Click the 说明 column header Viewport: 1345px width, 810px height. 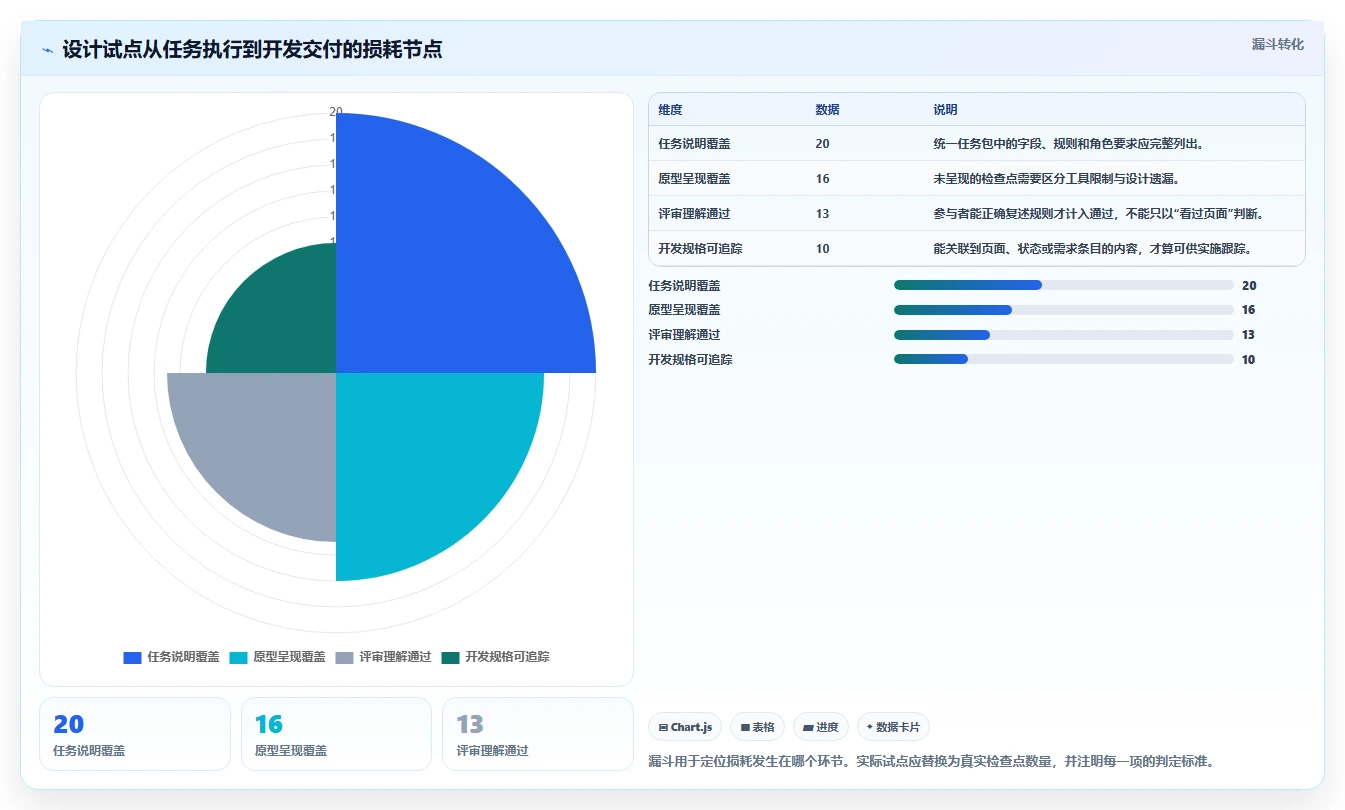945,110
